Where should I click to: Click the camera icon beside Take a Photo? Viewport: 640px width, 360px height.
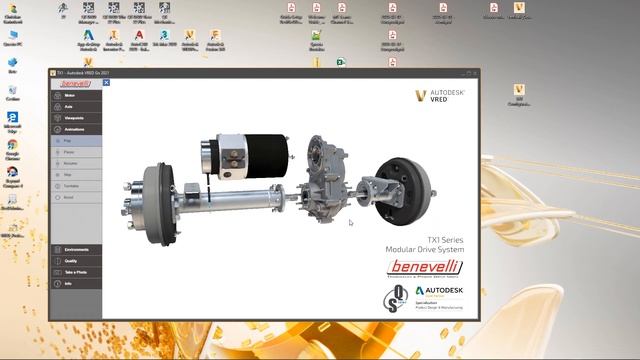pyautogui.click(x=58, y=272)
